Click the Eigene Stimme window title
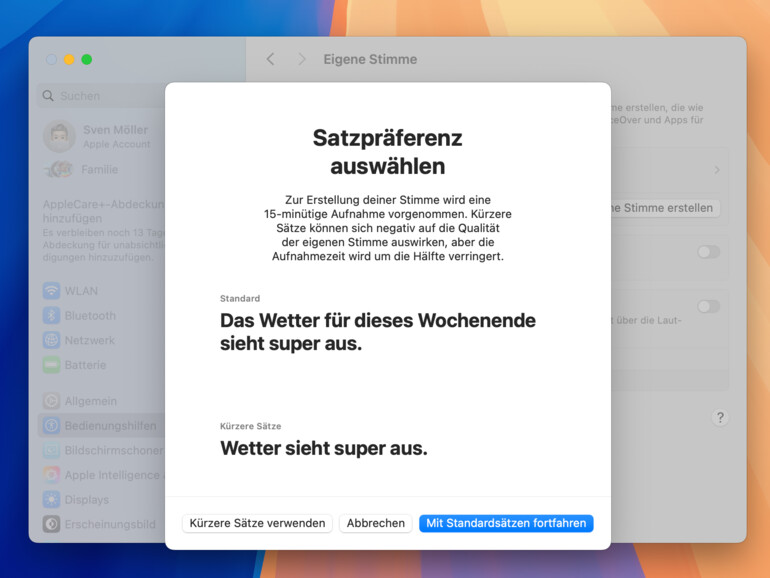The image size is (770, 578). click(x=370, y=59)
